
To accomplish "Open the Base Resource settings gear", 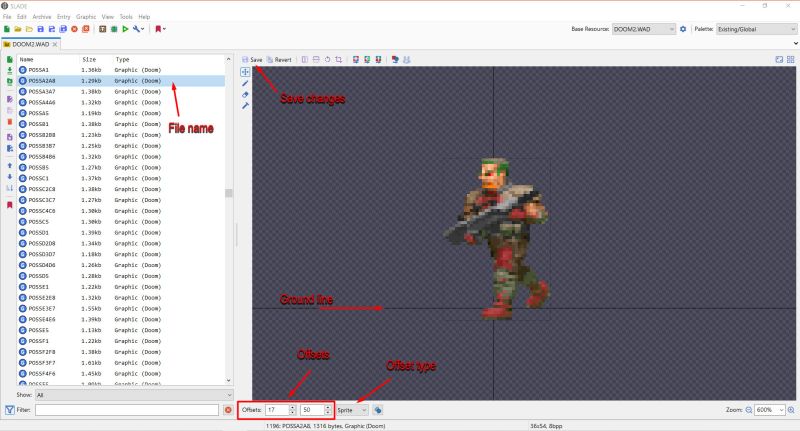I will [x=683, y=29].
